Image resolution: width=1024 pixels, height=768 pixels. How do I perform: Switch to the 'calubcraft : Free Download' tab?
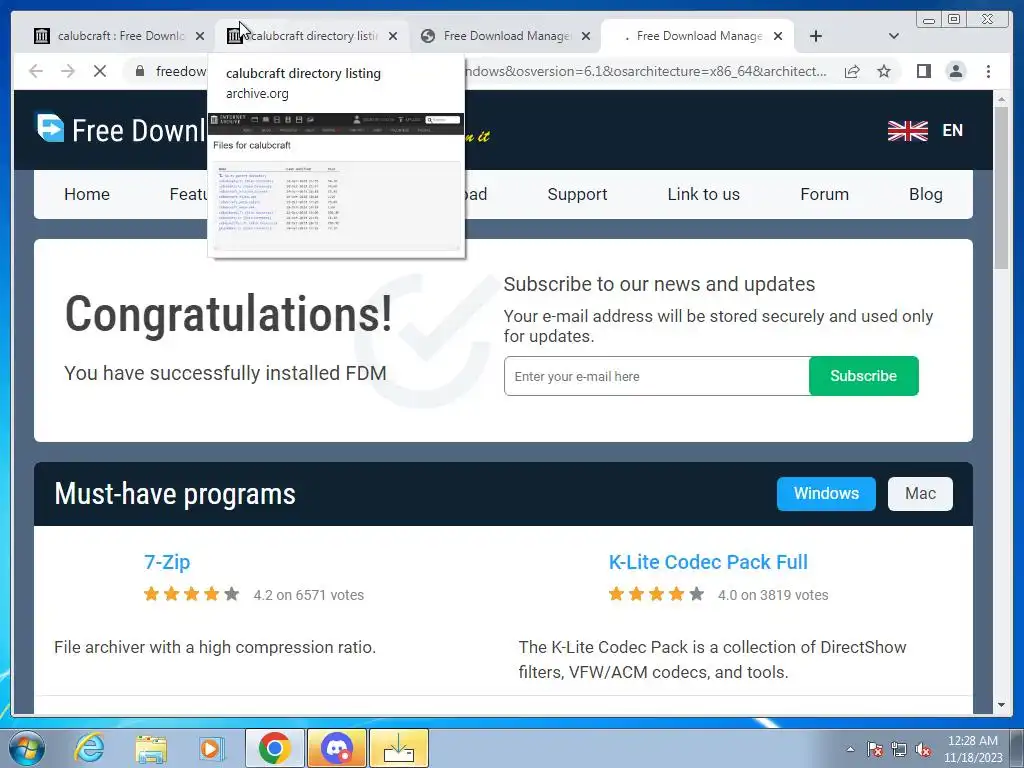120,36
